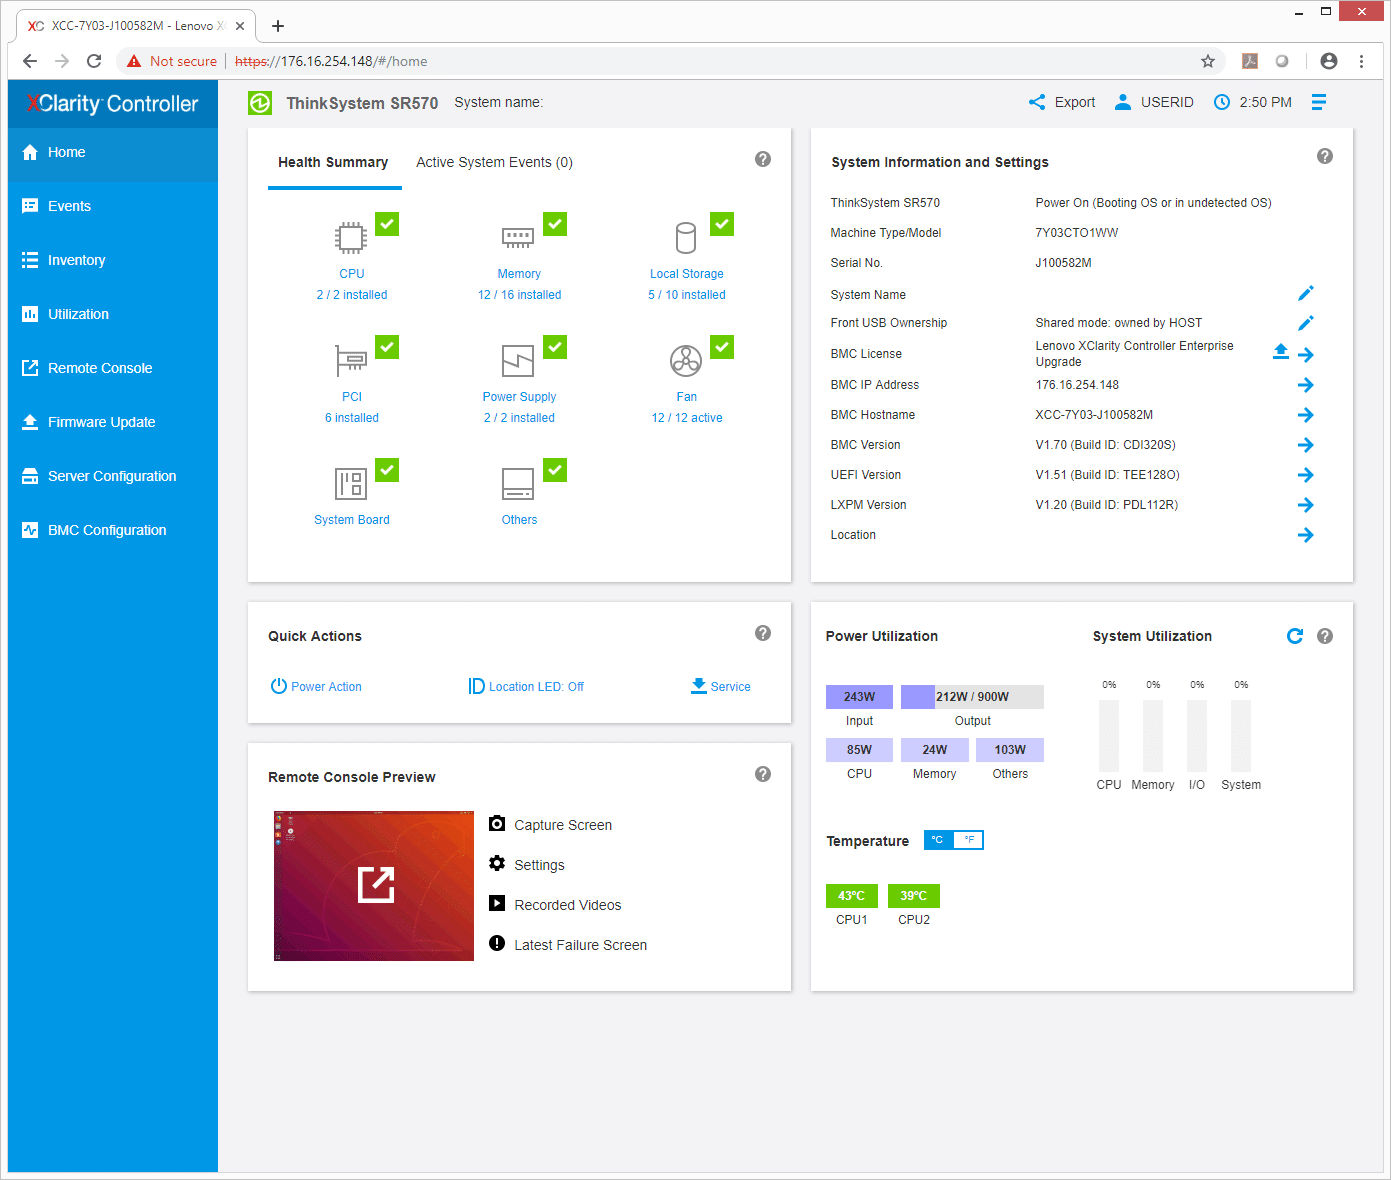Open the Local Storage health icon
1391x1180 pixels.
click(686, 238)
